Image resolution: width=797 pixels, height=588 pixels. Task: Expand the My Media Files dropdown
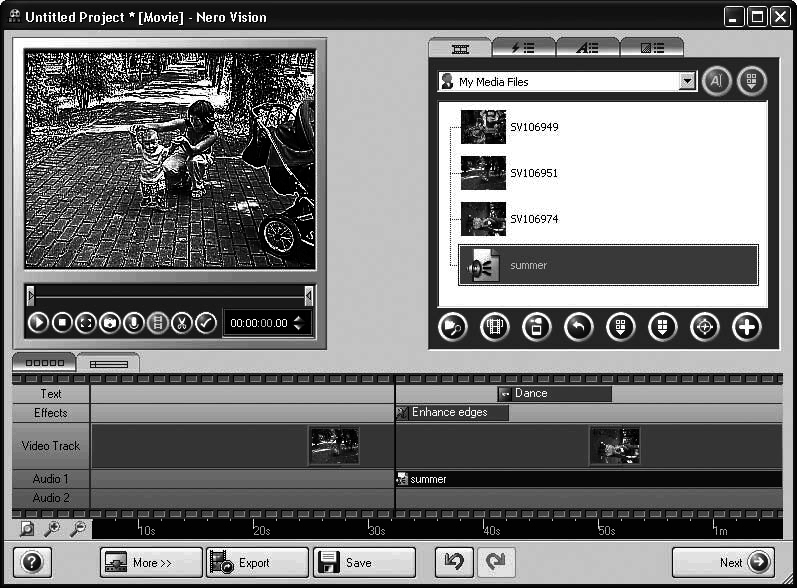click(686, 82)
